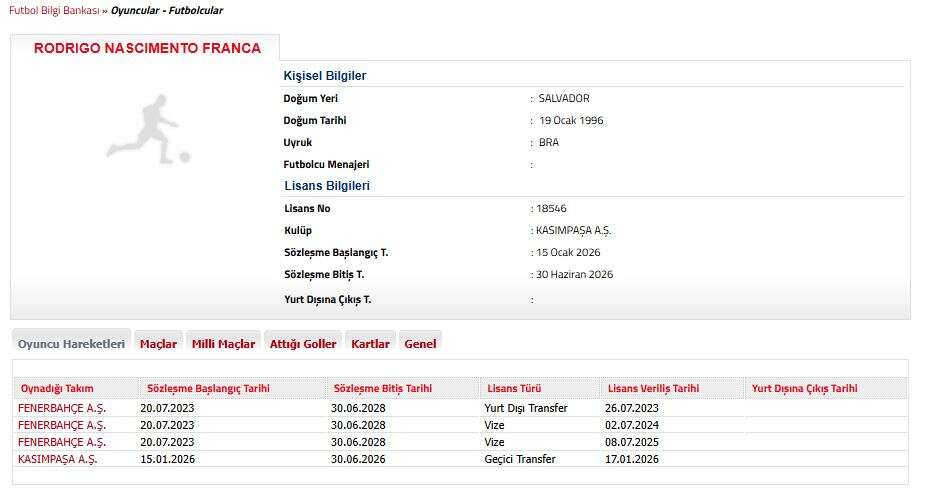Image resolution: width=930 pixels, height=502 pixels.
Task: Click the license date 26.07.2023 cell
Action: [x=632, y=408]
